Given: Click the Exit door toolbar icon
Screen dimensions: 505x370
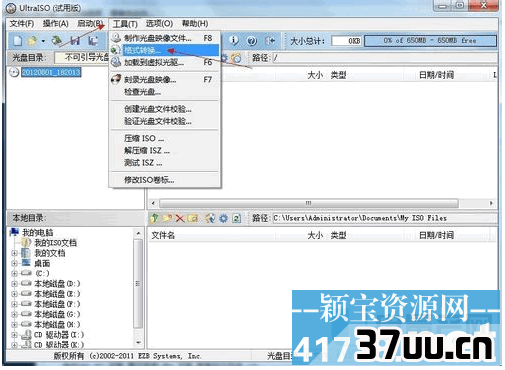Looking at the screenshot, I should click(270, 41).
